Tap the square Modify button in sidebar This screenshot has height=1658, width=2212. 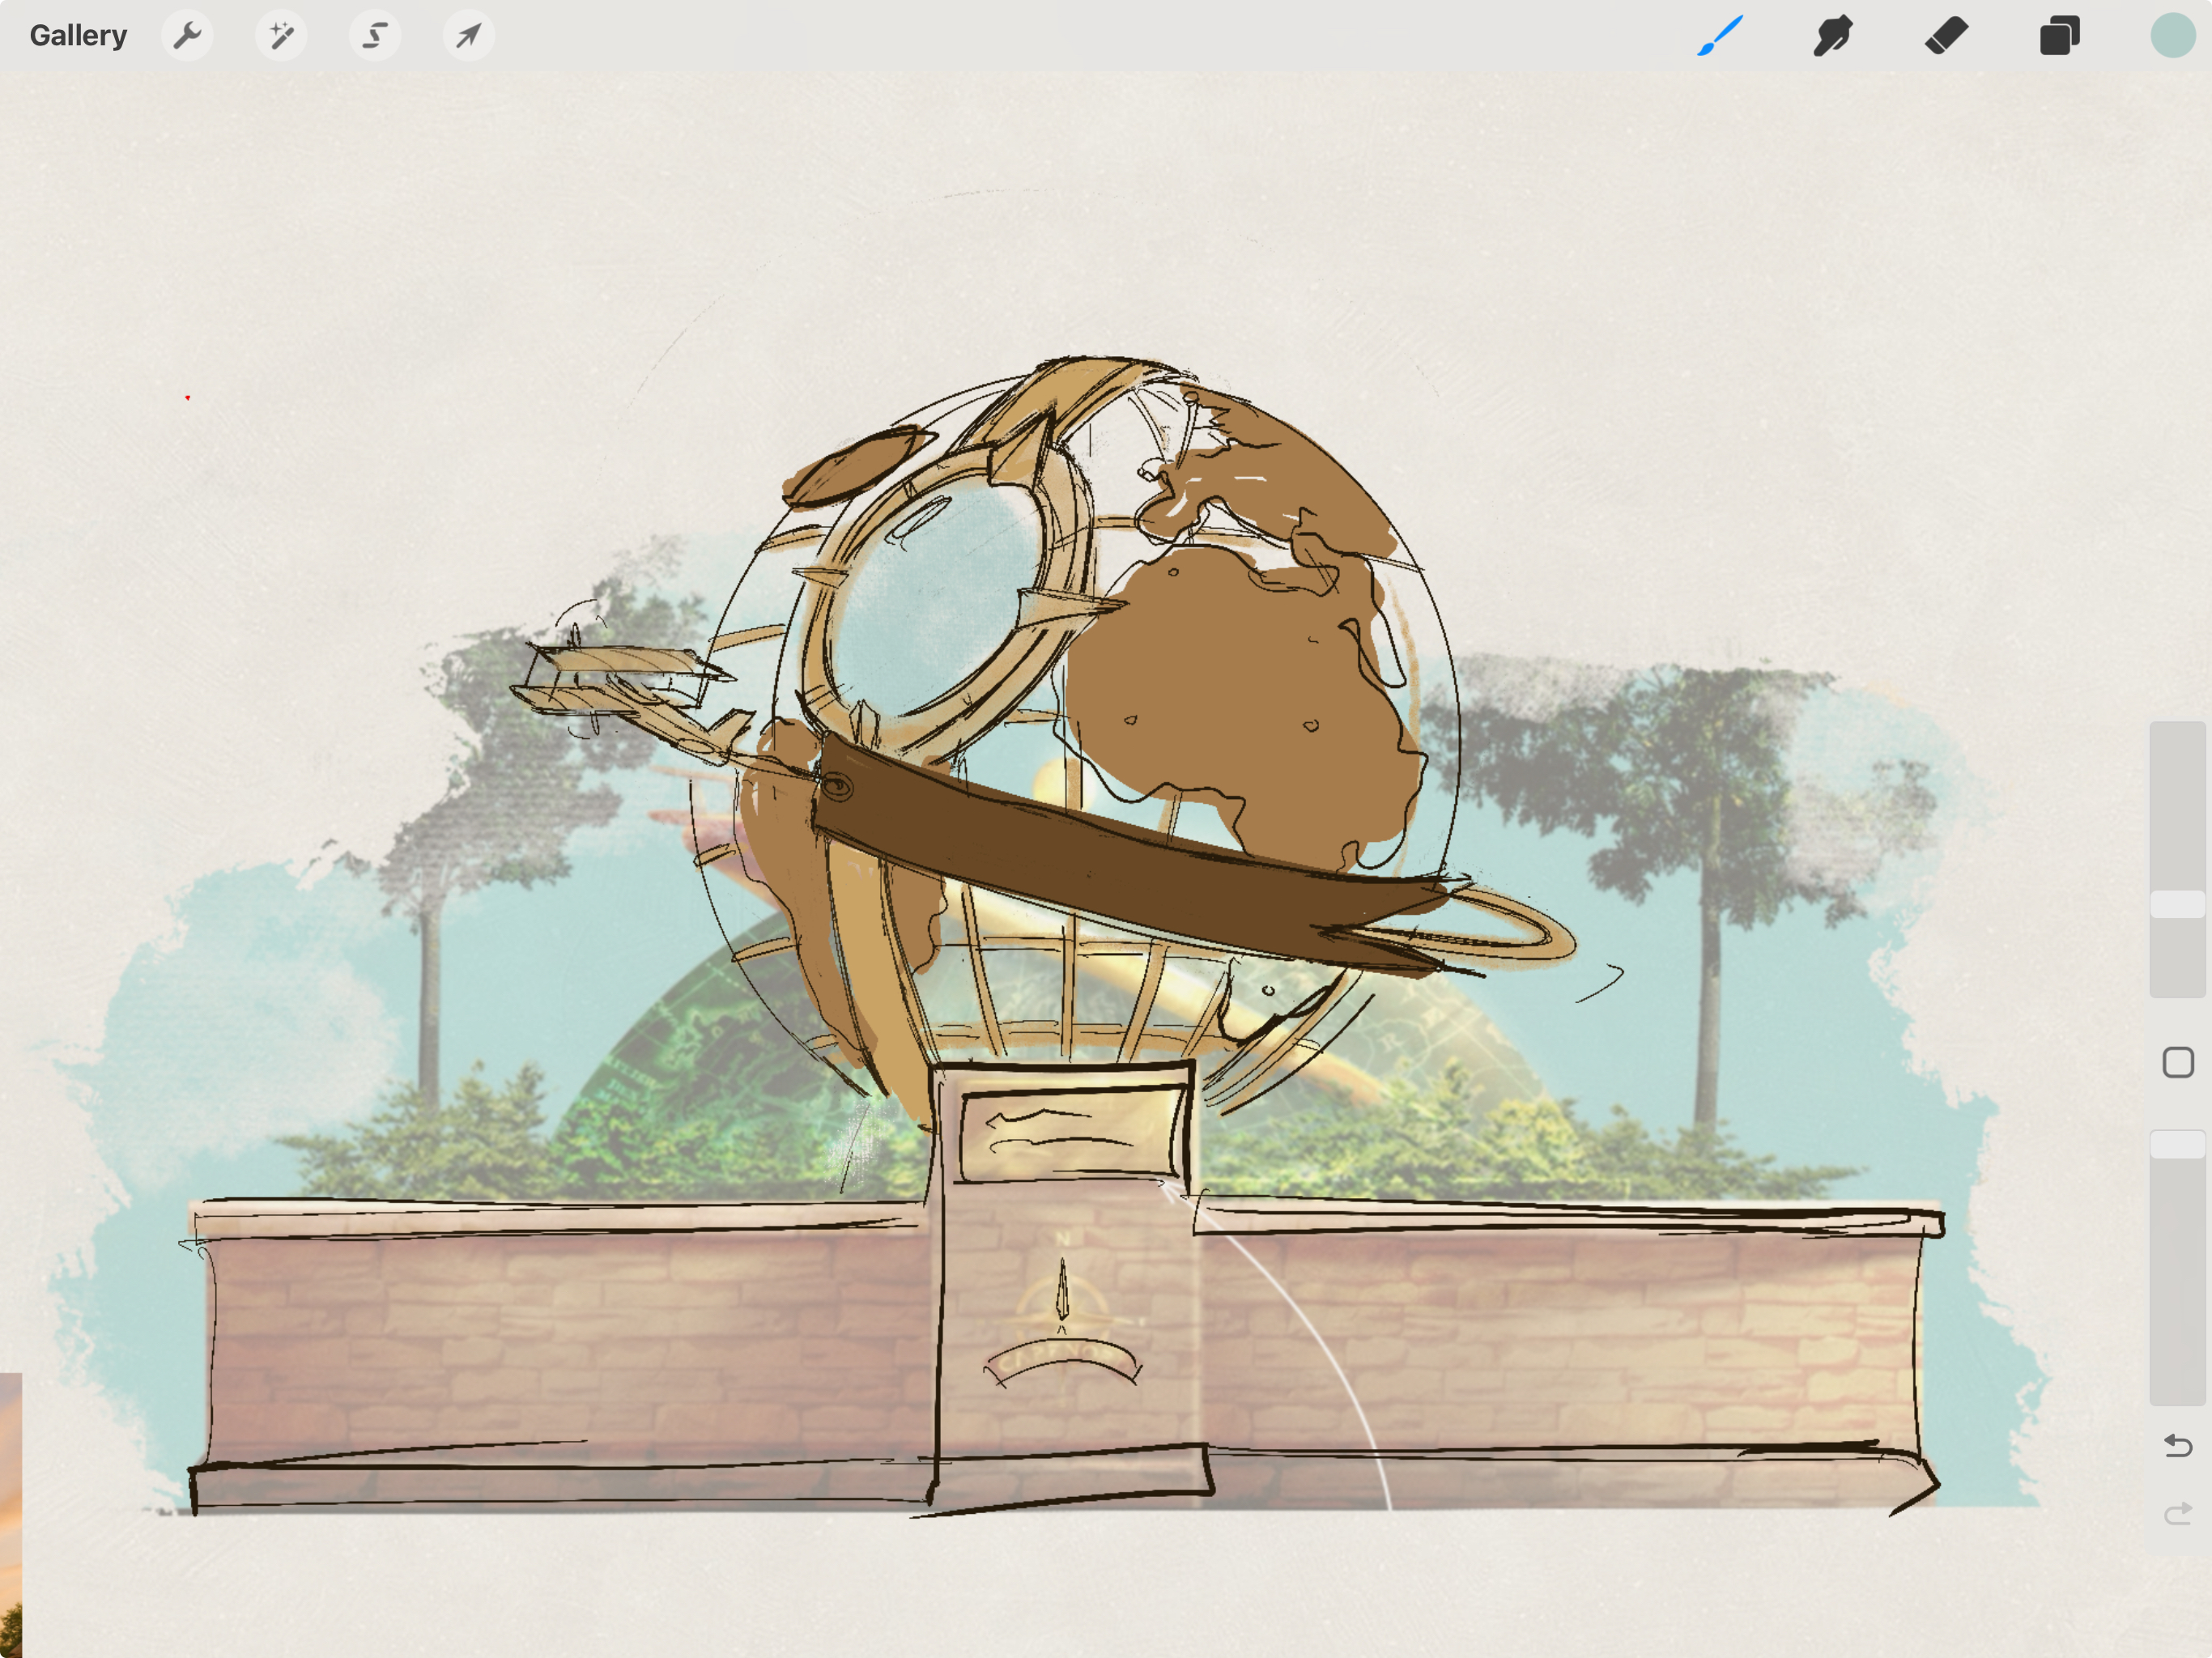(2177, 1062)
